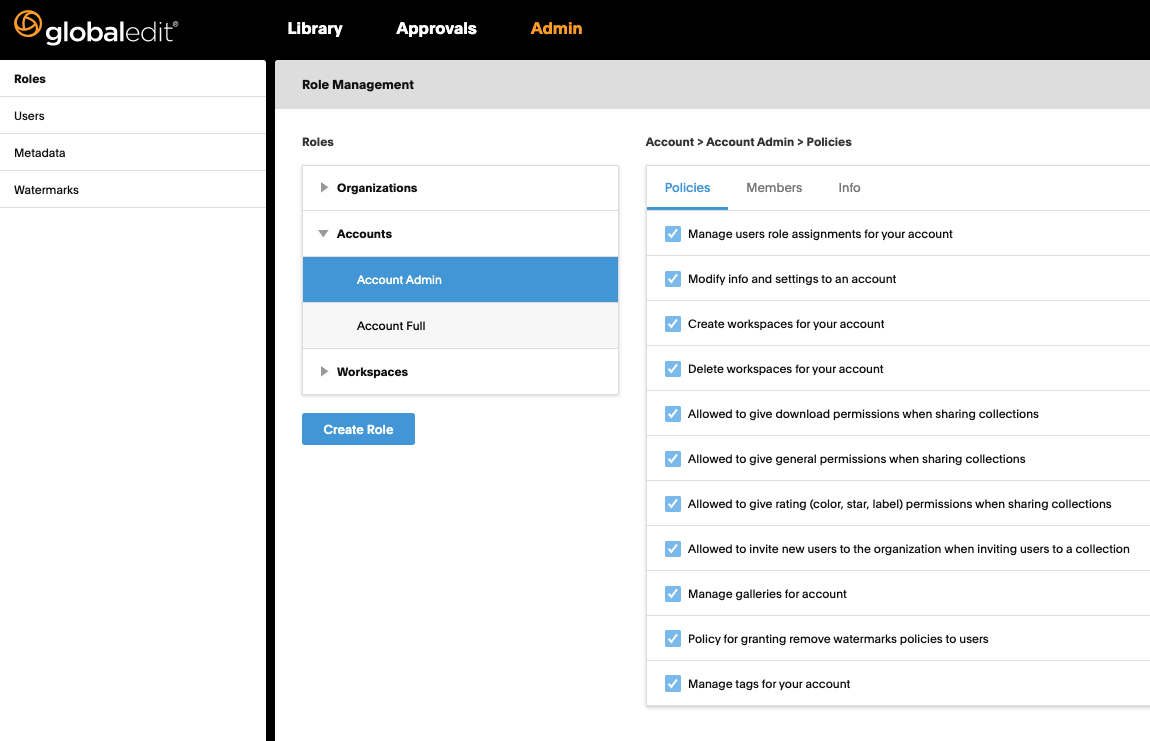Toggle give general permissions checkbox
The height and width of the screenshot is (741, 1150).
click(673, 459)
